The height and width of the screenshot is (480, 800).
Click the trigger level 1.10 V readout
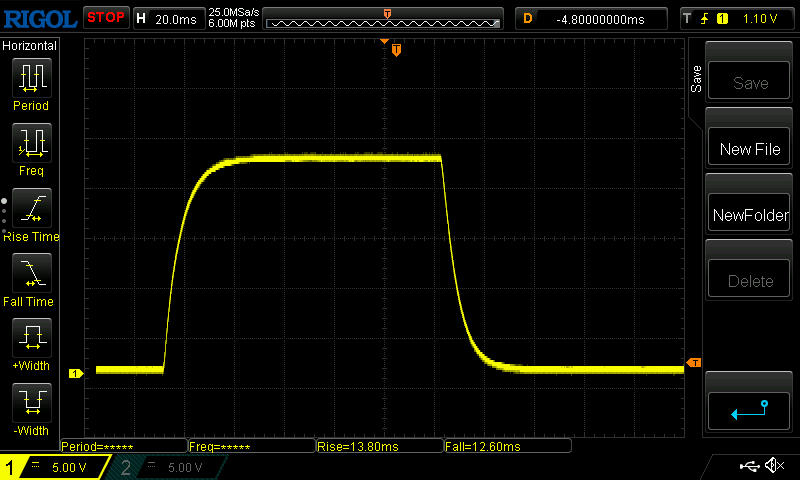tap(760, 19)
